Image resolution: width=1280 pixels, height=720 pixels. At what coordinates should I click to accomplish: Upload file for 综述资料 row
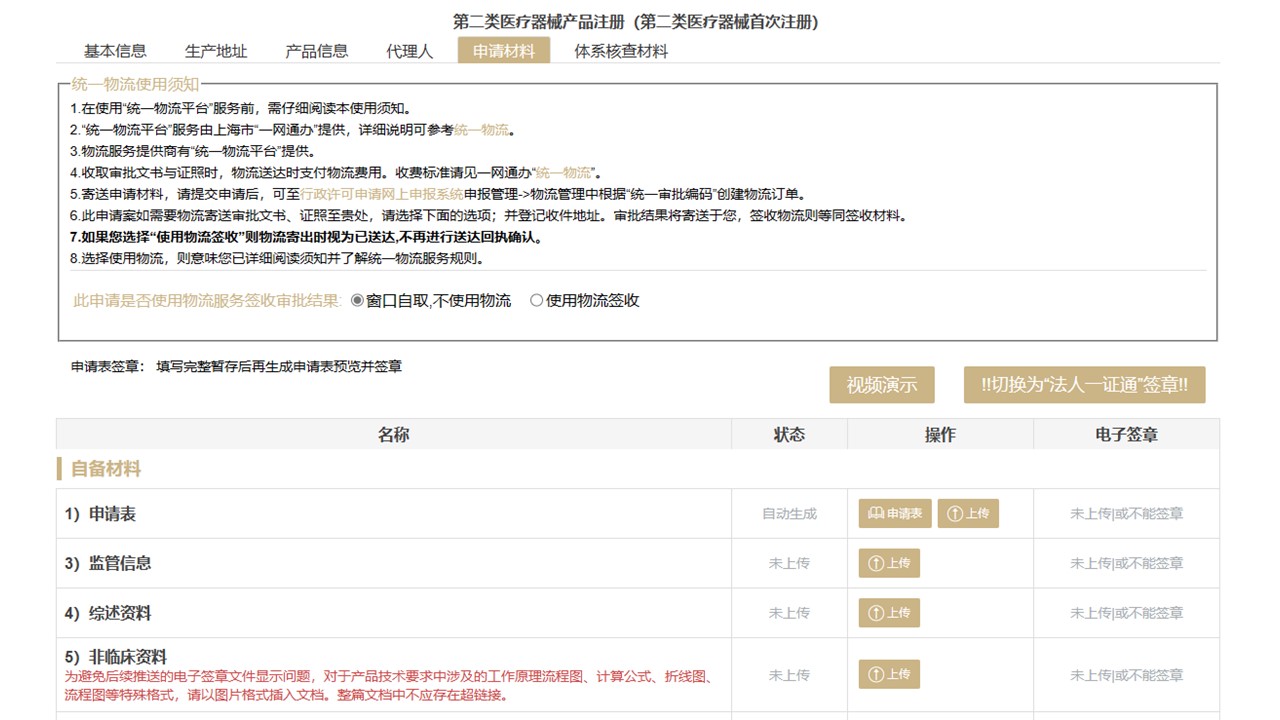pyautogui.click(x=889, y=613)
